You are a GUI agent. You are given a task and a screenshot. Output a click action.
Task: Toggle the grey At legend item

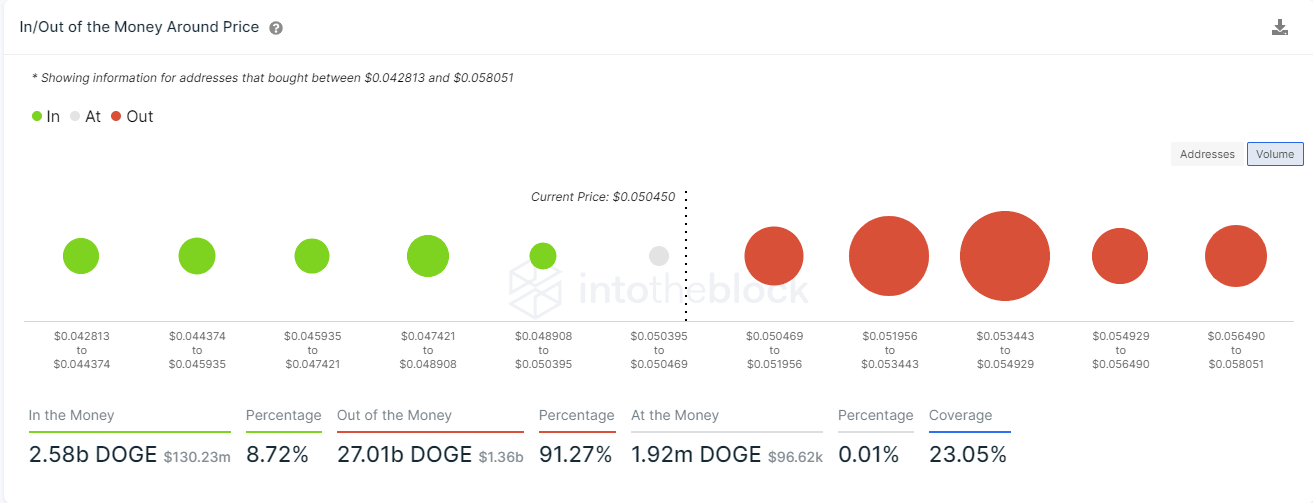85,116
